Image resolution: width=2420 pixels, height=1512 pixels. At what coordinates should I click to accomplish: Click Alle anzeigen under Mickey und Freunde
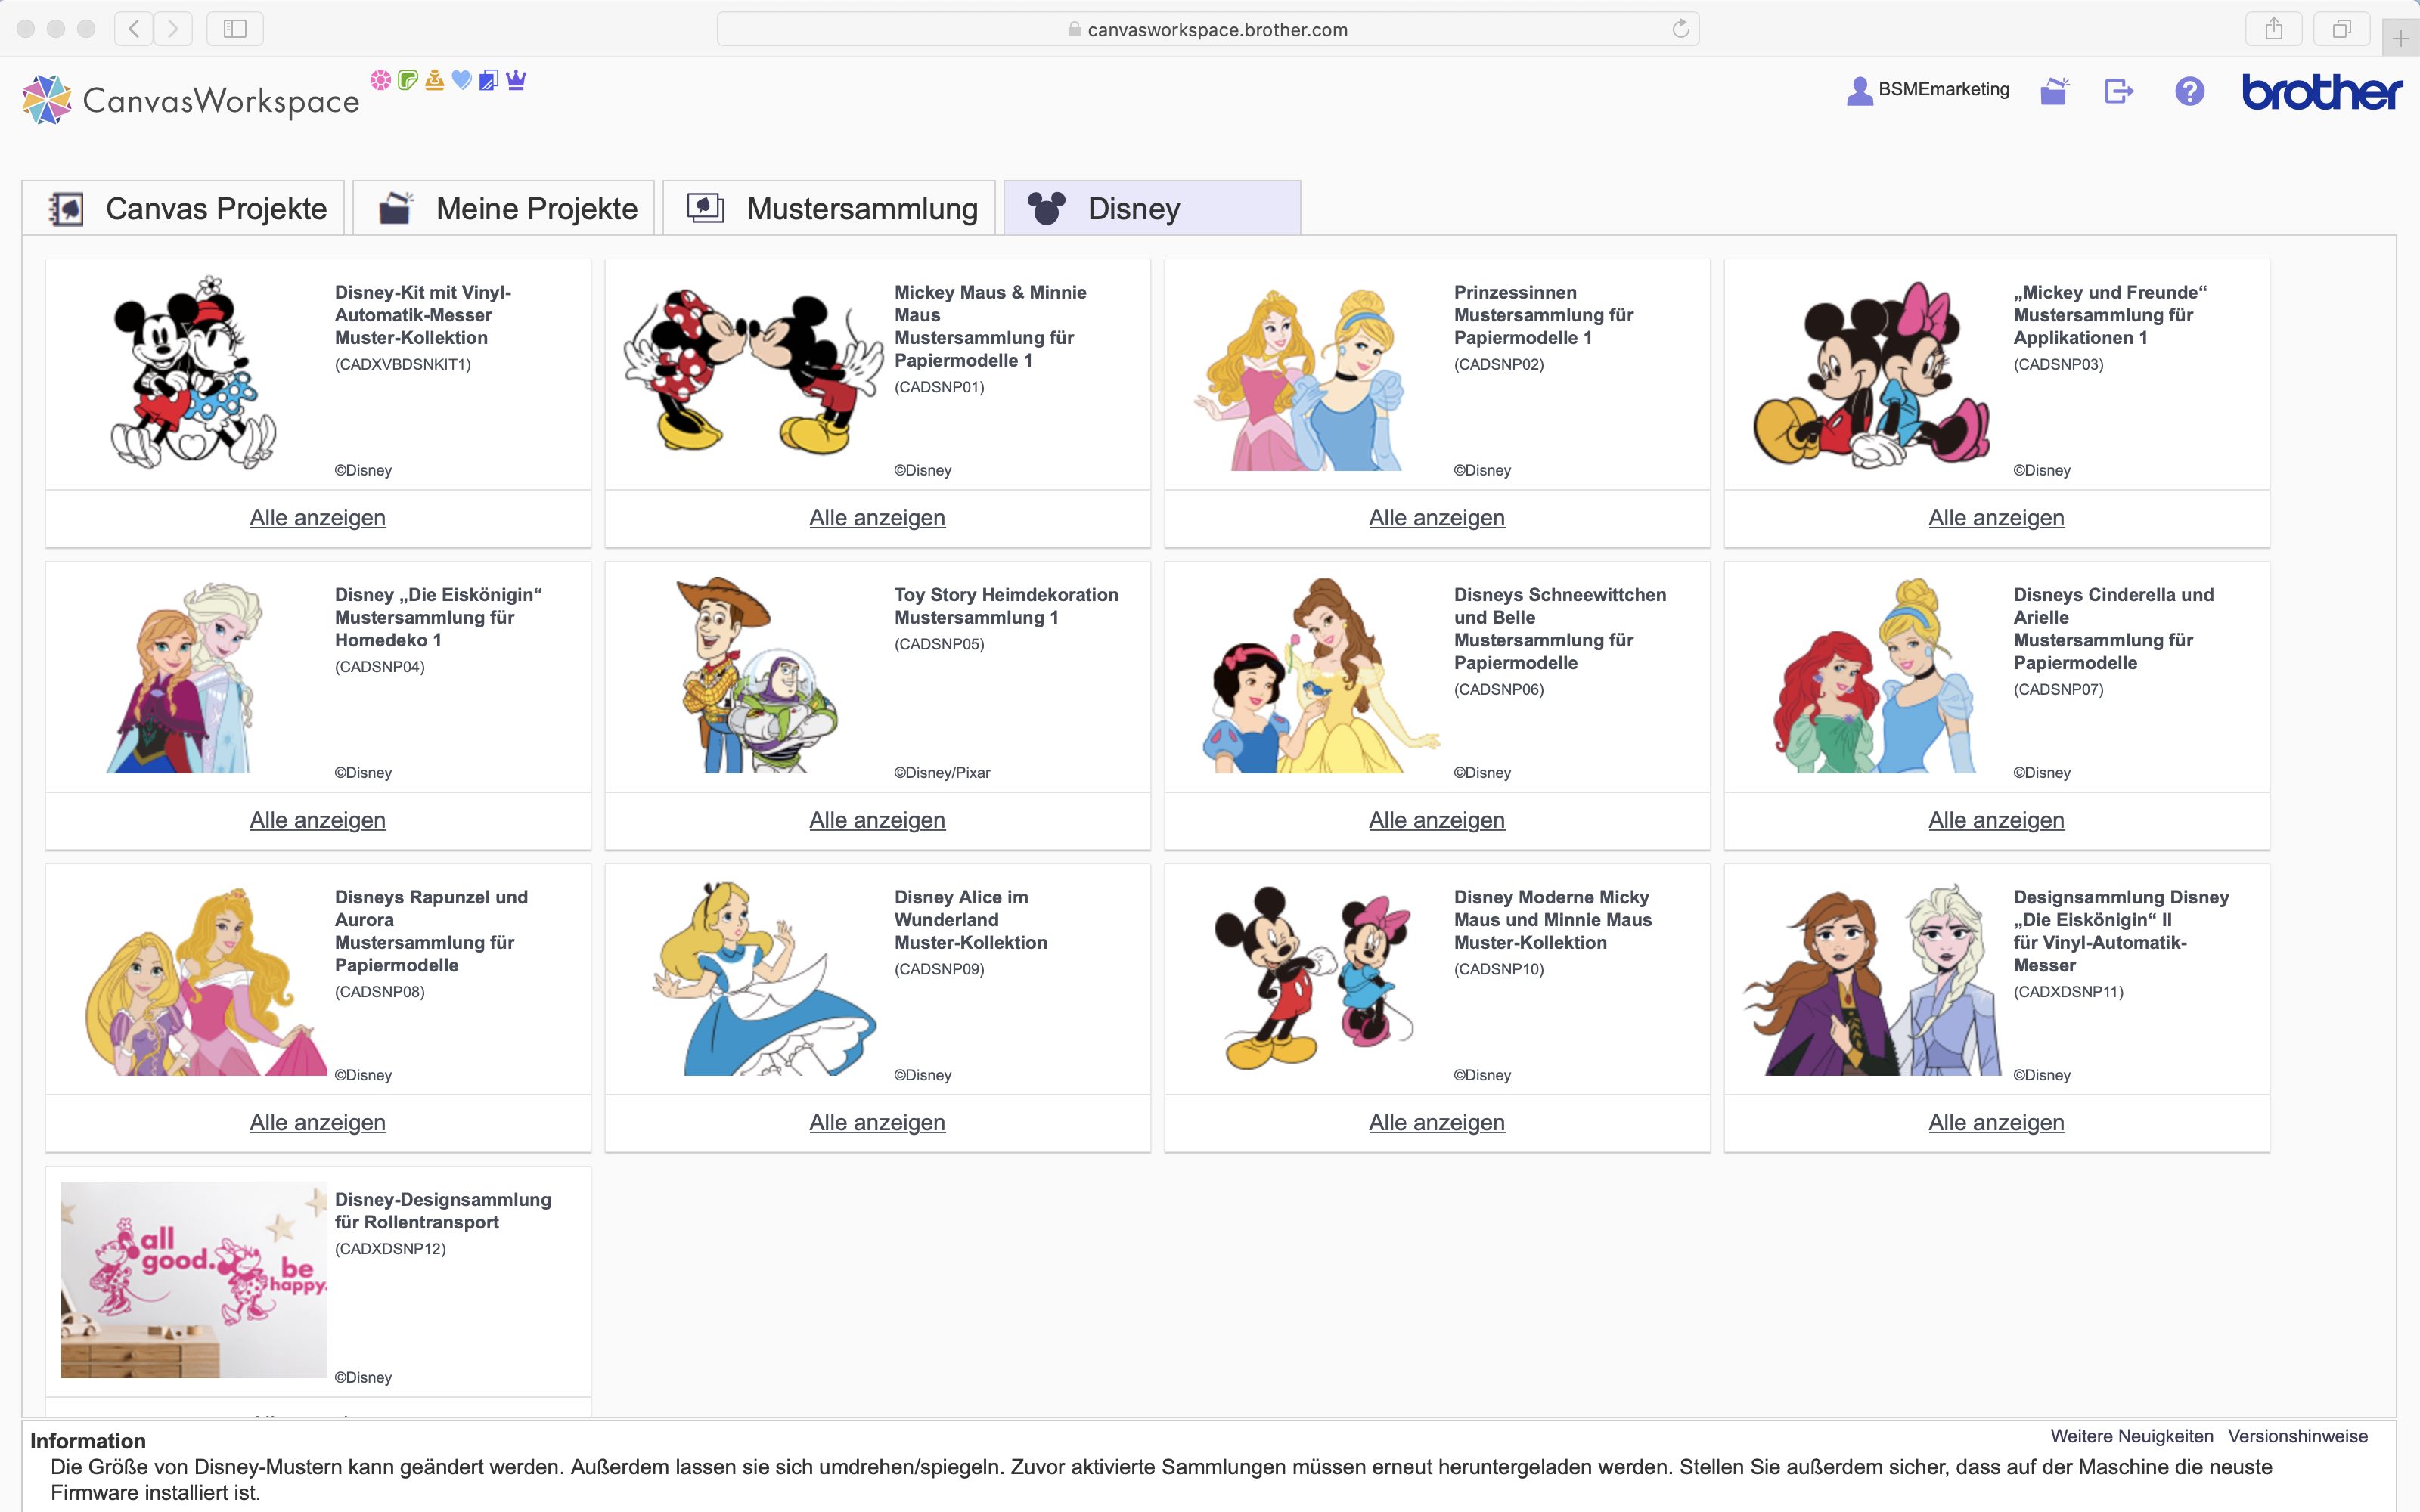click(1997, 518)
